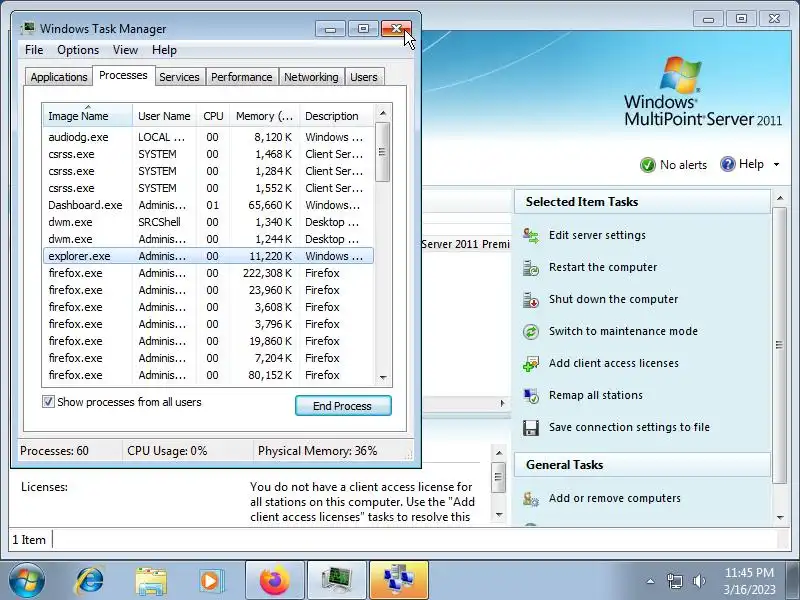Viewport: 800px width, 600px height.
Task: Open Windows Explorer folder icon in taskbar
Action: [x=151, y=581]
